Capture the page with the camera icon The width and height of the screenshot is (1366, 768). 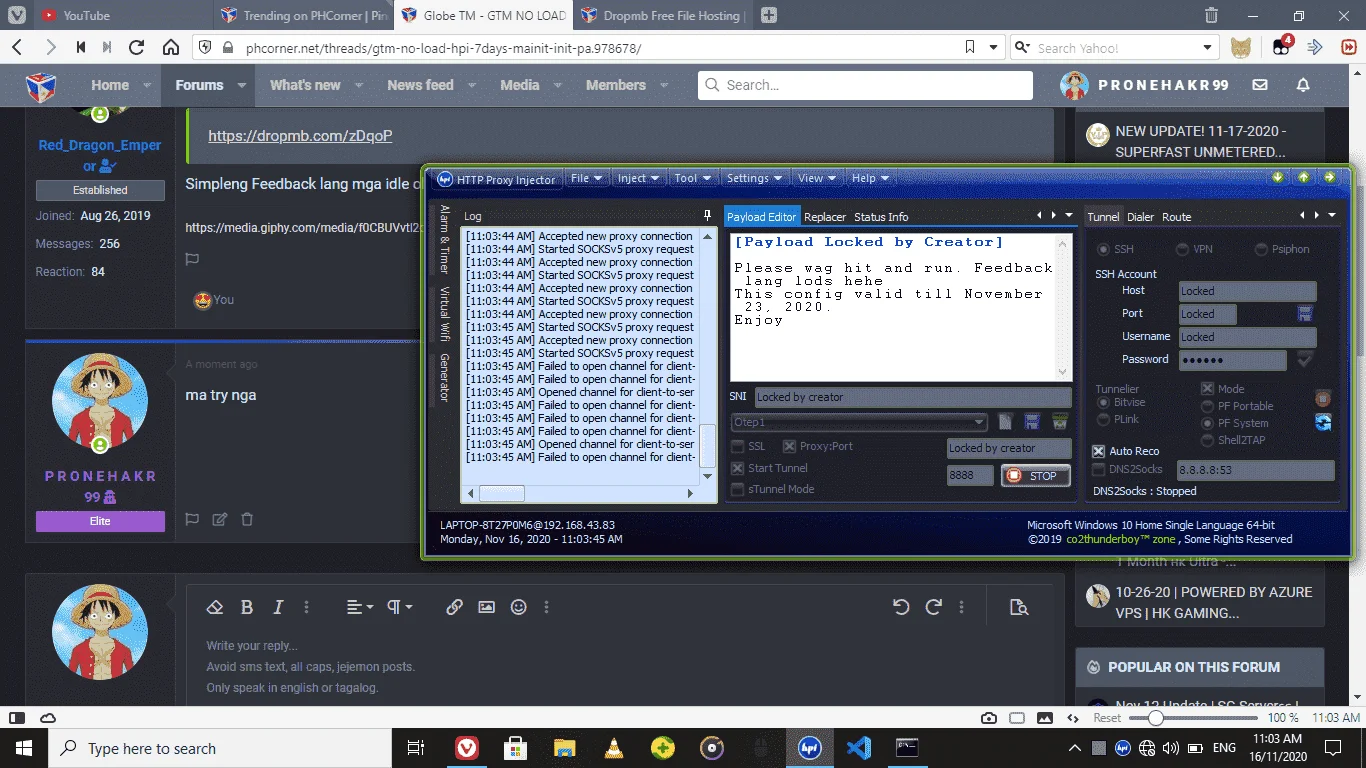pyautogui.click(x=989, y=718)
